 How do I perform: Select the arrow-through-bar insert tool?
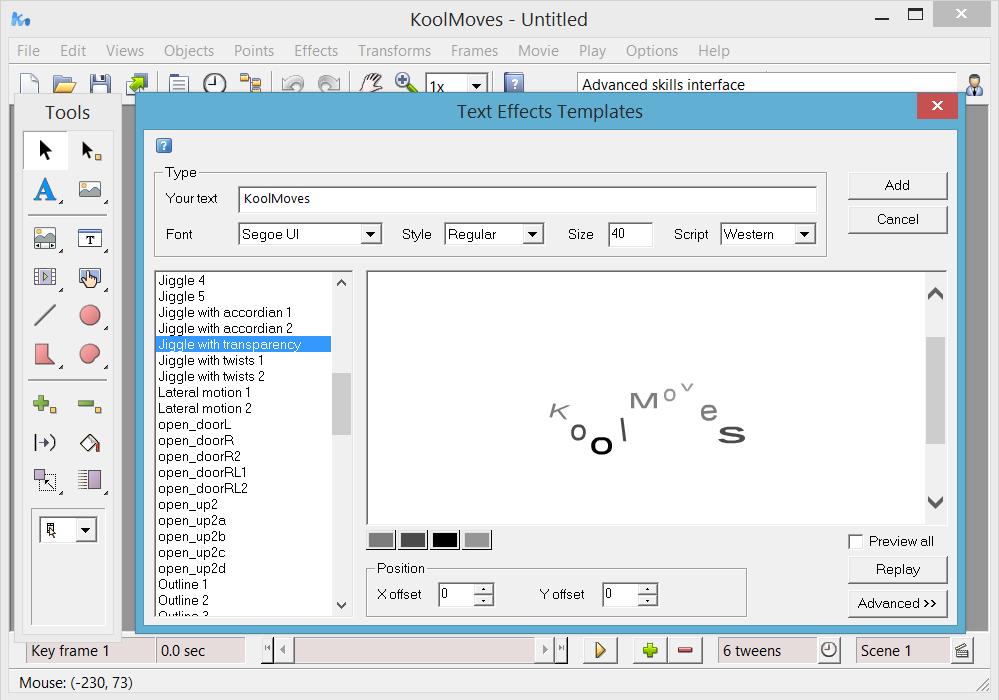pos(45,442)
